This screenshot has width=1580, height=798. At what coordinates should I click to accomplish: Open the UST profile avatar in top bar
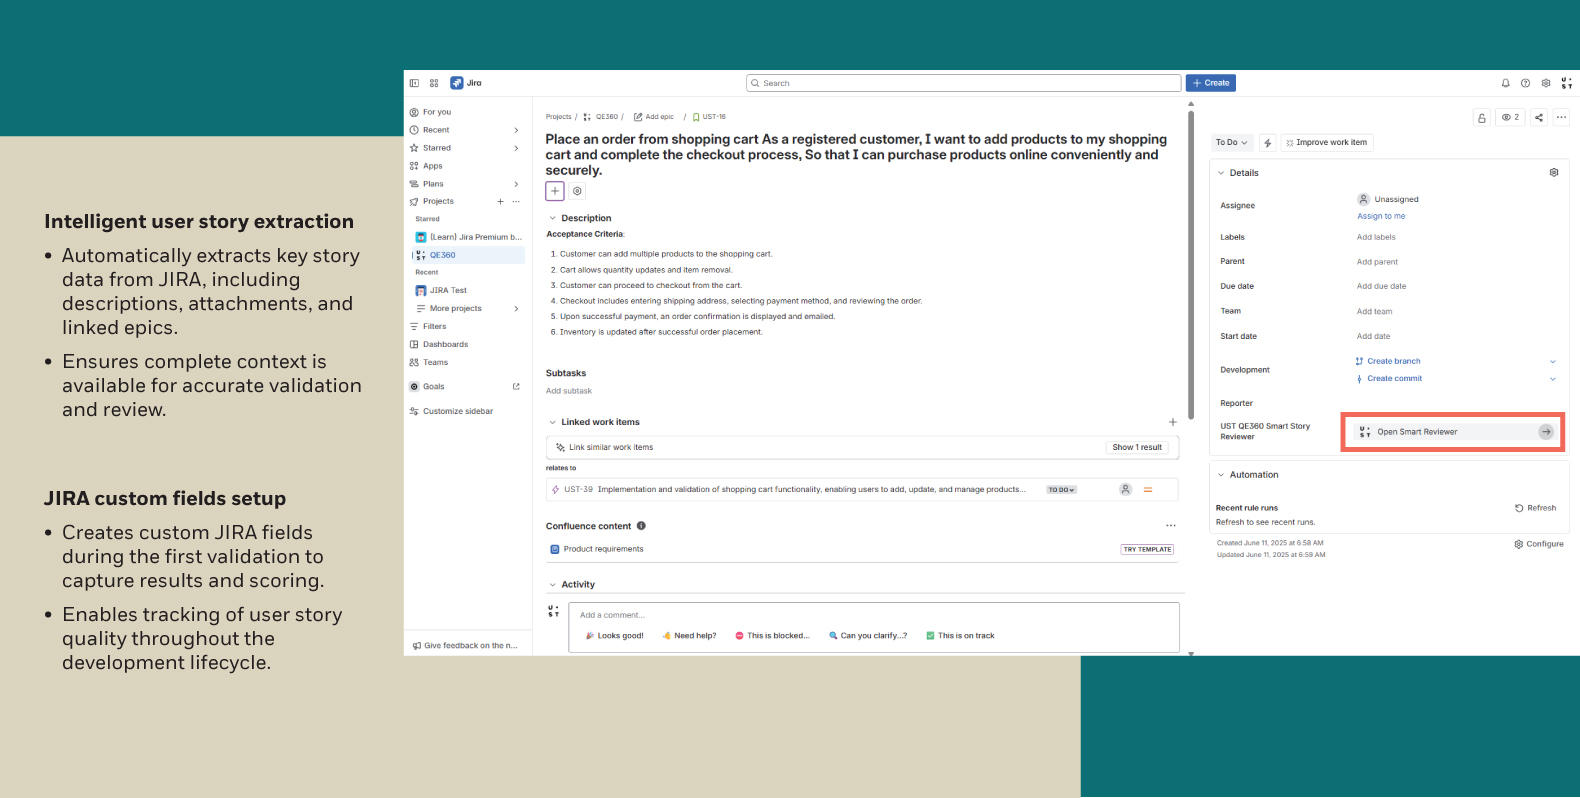(x=1567, y=83)
